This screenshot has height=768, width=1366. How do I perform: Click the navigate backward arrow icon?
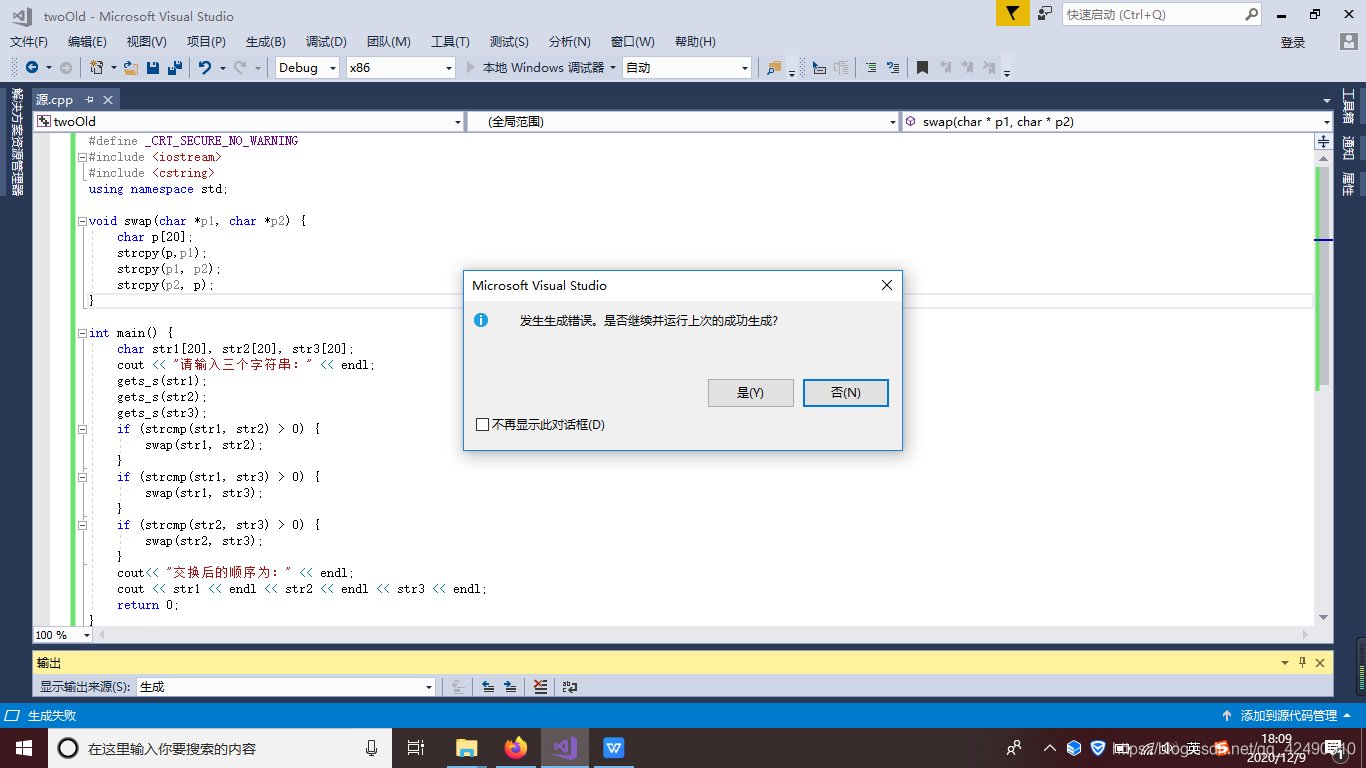[x=32, y=67]
